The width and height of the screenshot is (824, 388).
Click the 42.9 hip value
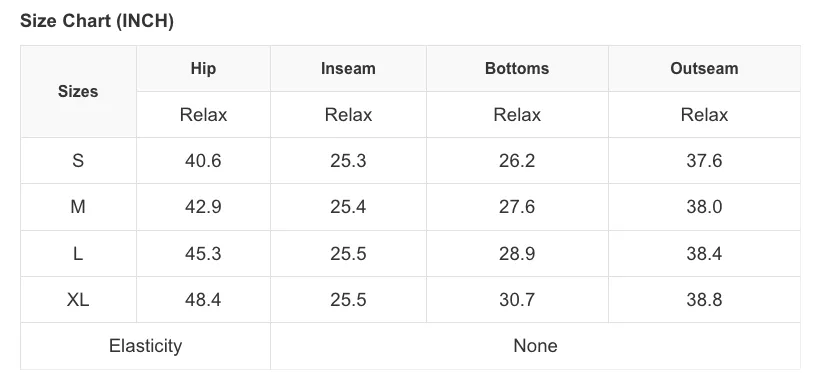click(x=203, y=207)
